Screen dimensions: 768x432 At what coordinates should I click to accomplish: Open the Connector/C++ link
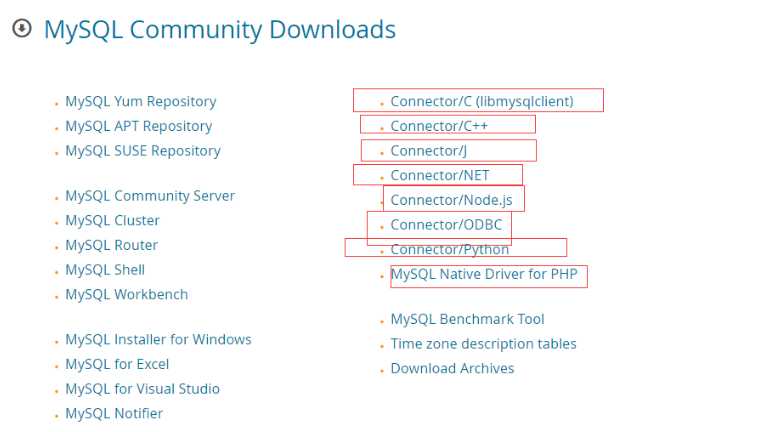pos(439,126)
